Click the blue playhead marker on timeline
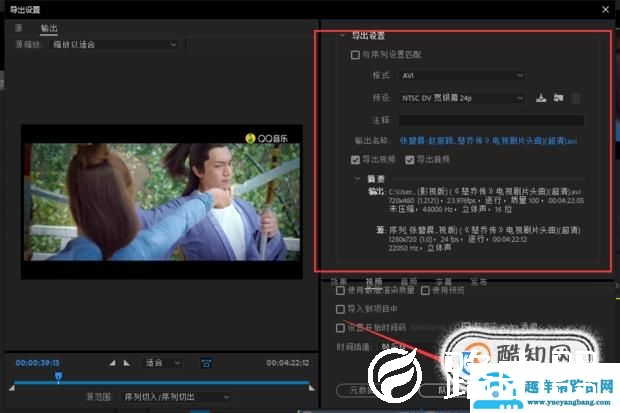This screenshot has width=620, height=413. pyautogui.click(x=59, y=376)
